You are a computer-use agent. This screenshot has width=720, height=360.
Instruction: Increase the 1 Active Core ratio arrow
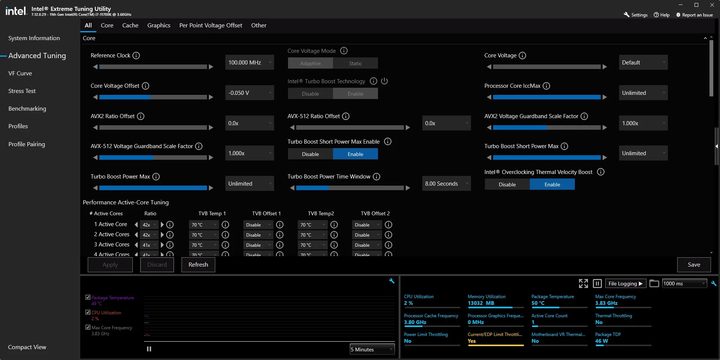pos(162,225)
